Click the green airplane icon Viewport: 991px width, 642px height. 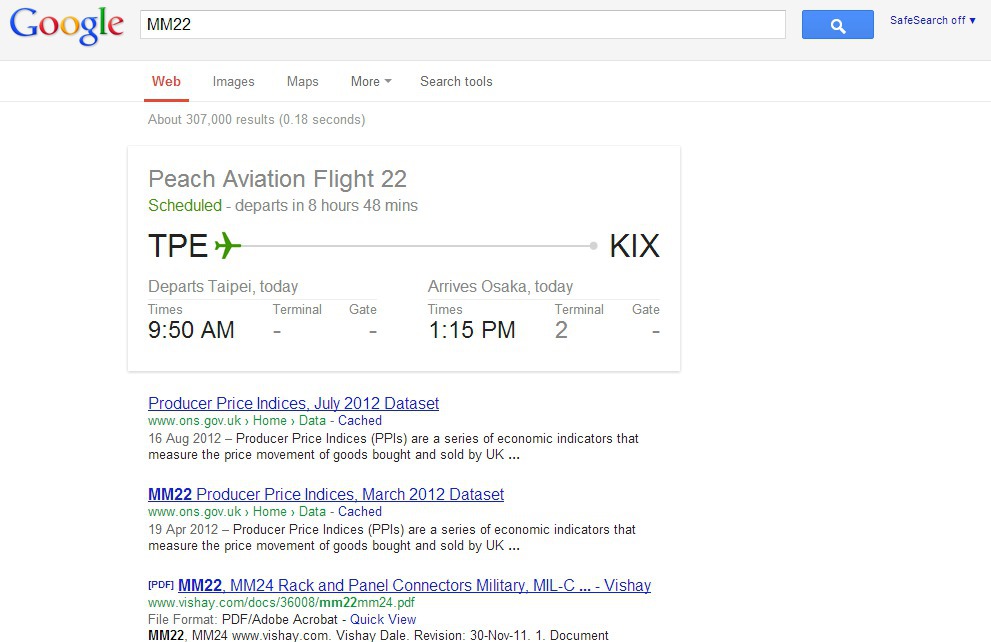point(228,245)
